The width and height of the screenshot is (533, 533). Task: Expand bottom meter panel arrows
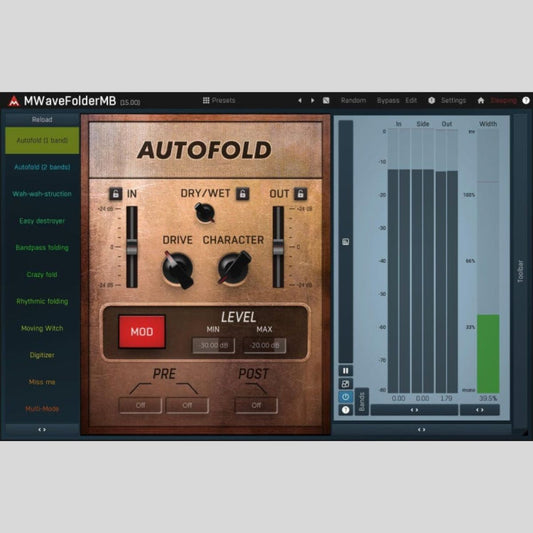[422, 430]
